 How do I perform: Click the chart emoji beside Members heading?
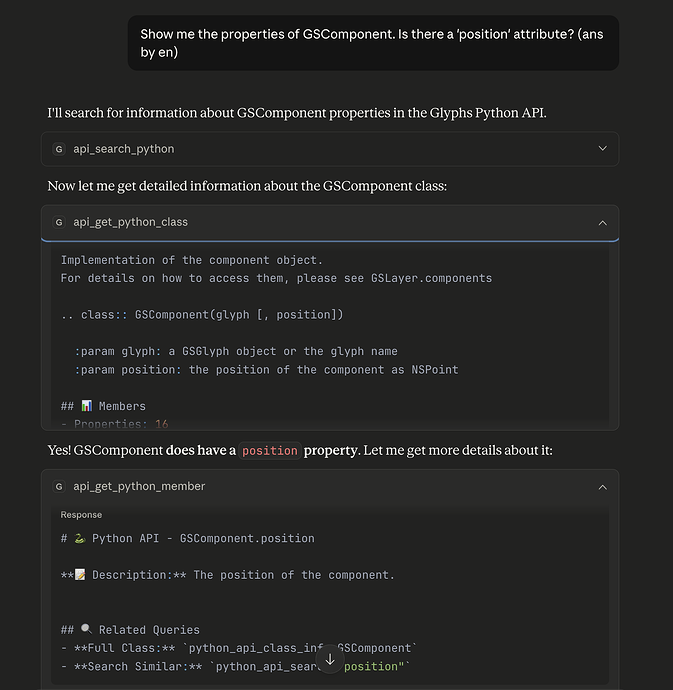click(86, 406)
